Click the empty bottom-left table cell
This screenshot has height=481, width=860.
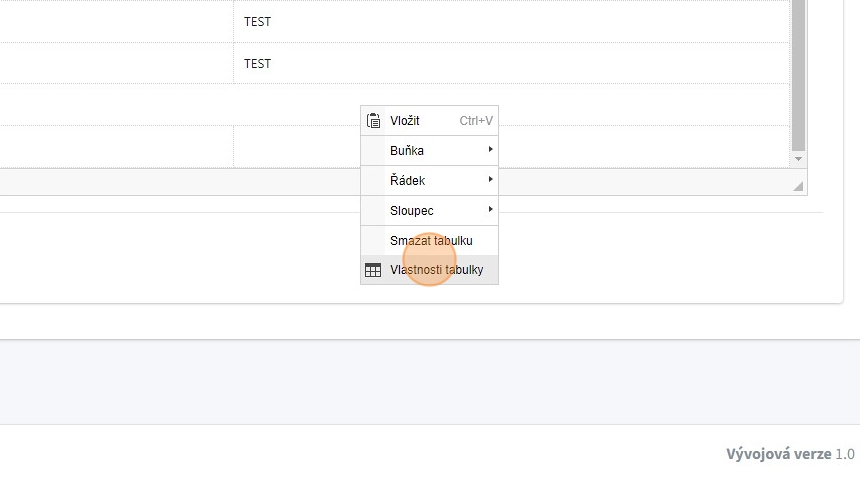tap(115, 146)
